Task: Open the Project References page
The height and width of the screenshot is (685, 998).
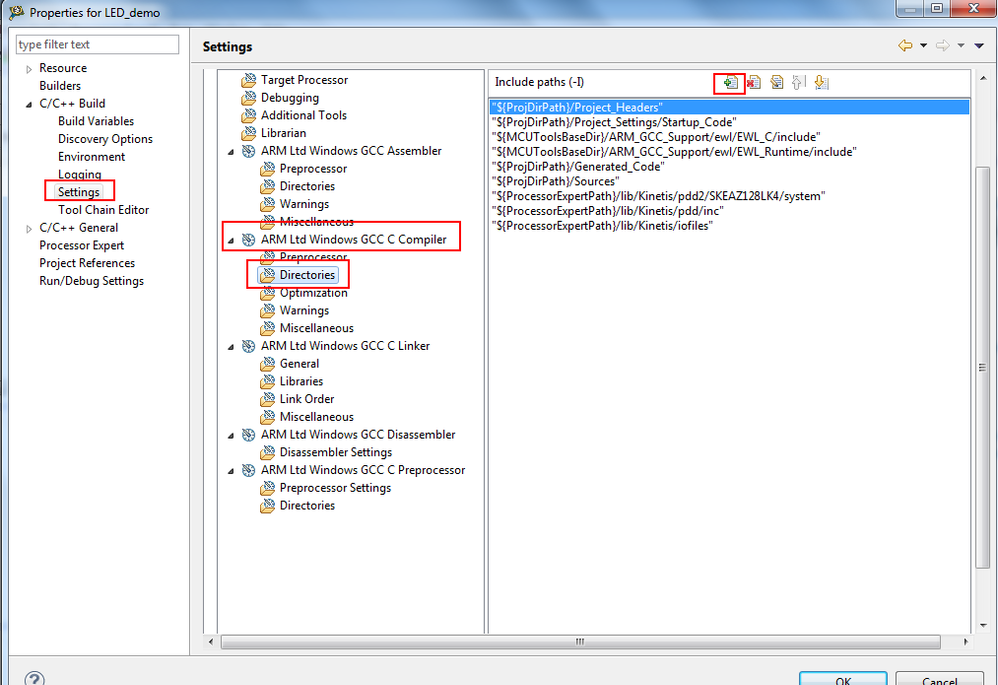Action: point(87,263)
